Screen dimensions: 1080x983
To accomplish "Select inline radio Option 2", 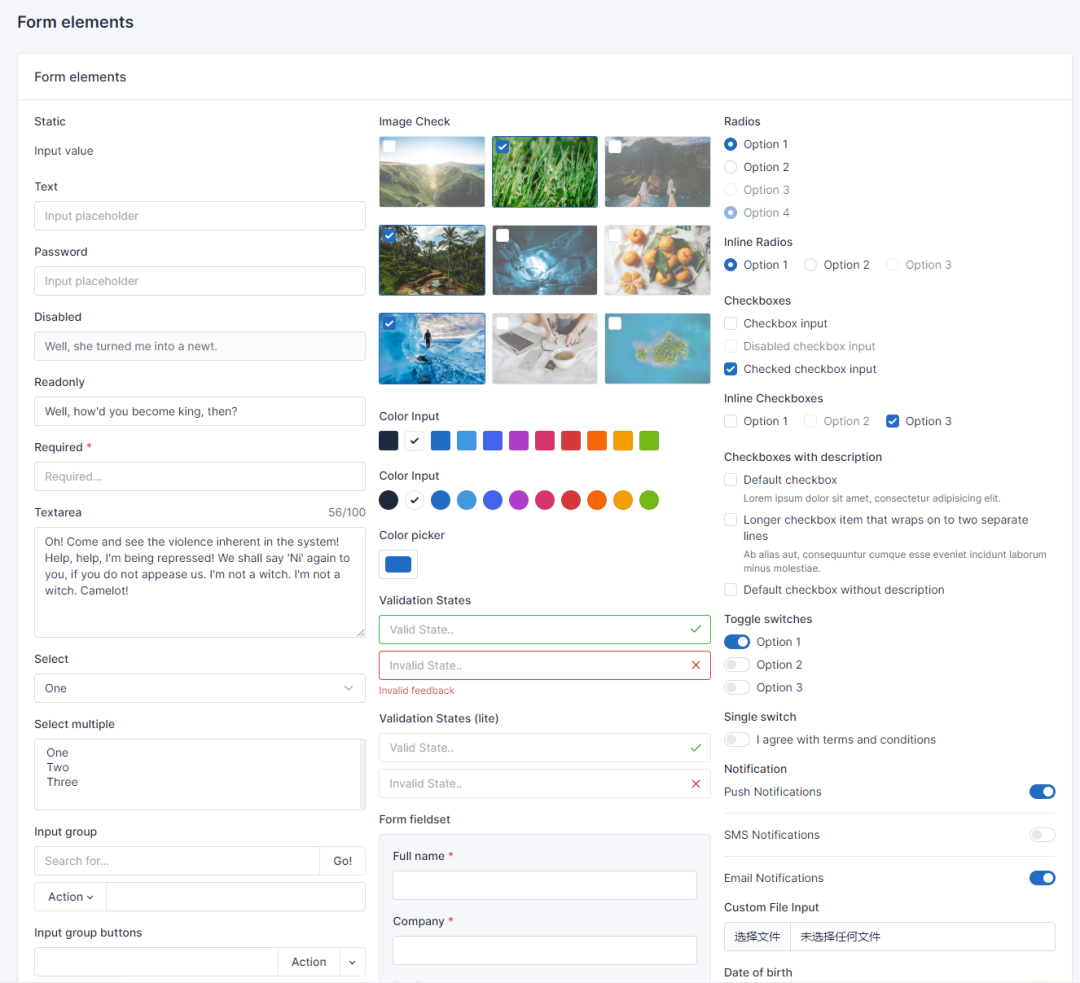I will [811, 265].
